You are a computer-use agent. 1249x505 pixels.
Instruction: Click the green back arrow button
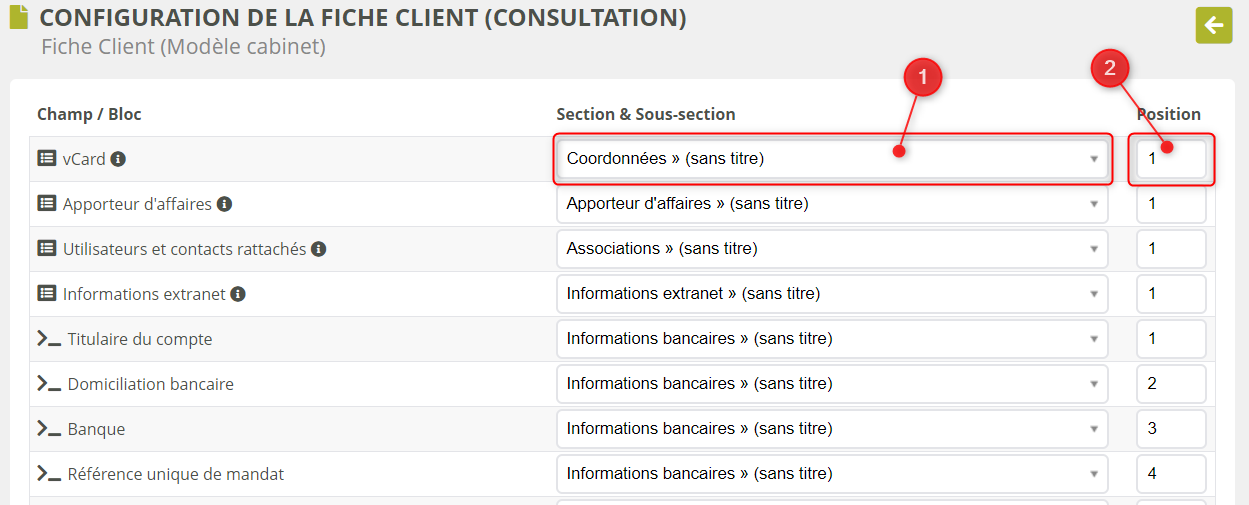[1213, 25]
